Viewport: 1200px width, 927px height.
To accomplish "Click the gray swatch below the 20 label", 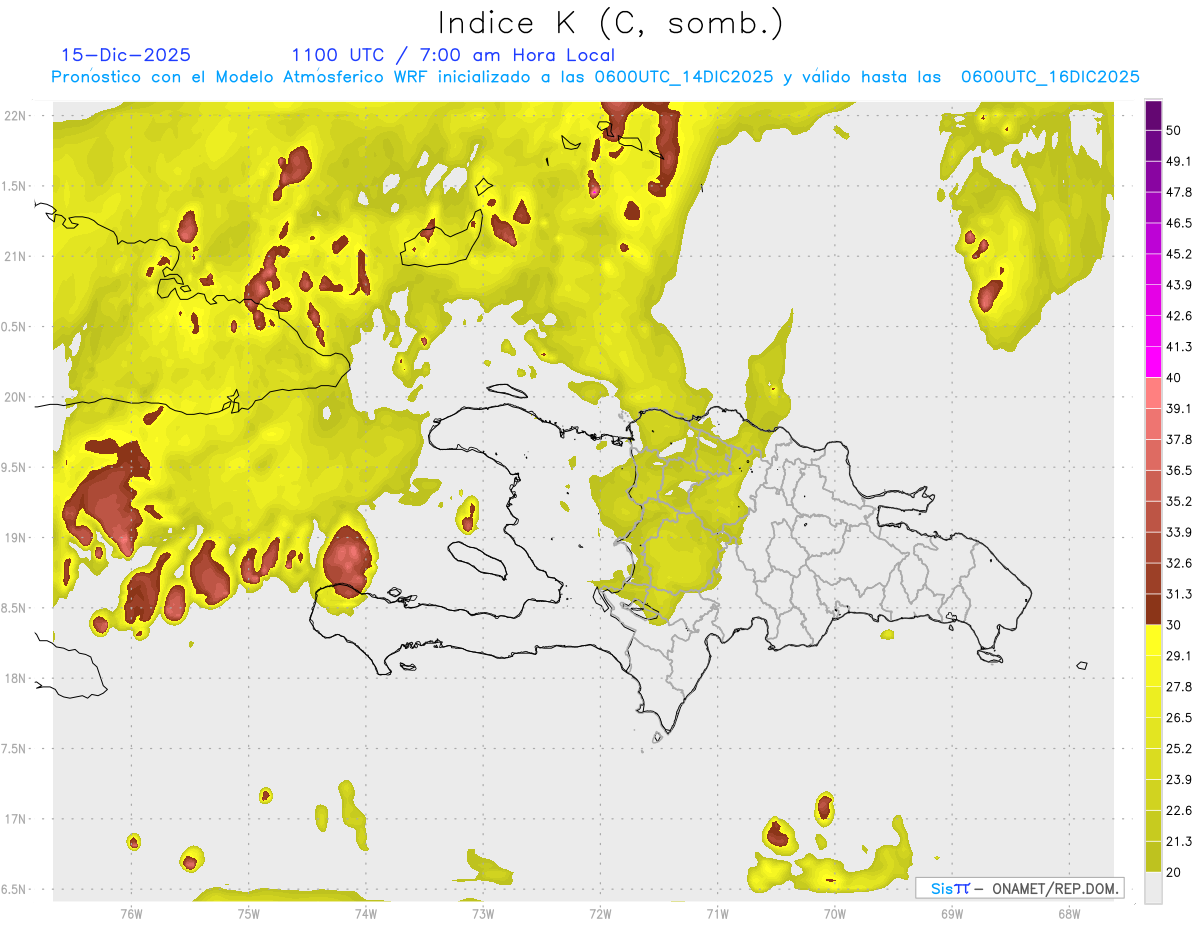I will pyautogui.click(x=1153, y=887).
